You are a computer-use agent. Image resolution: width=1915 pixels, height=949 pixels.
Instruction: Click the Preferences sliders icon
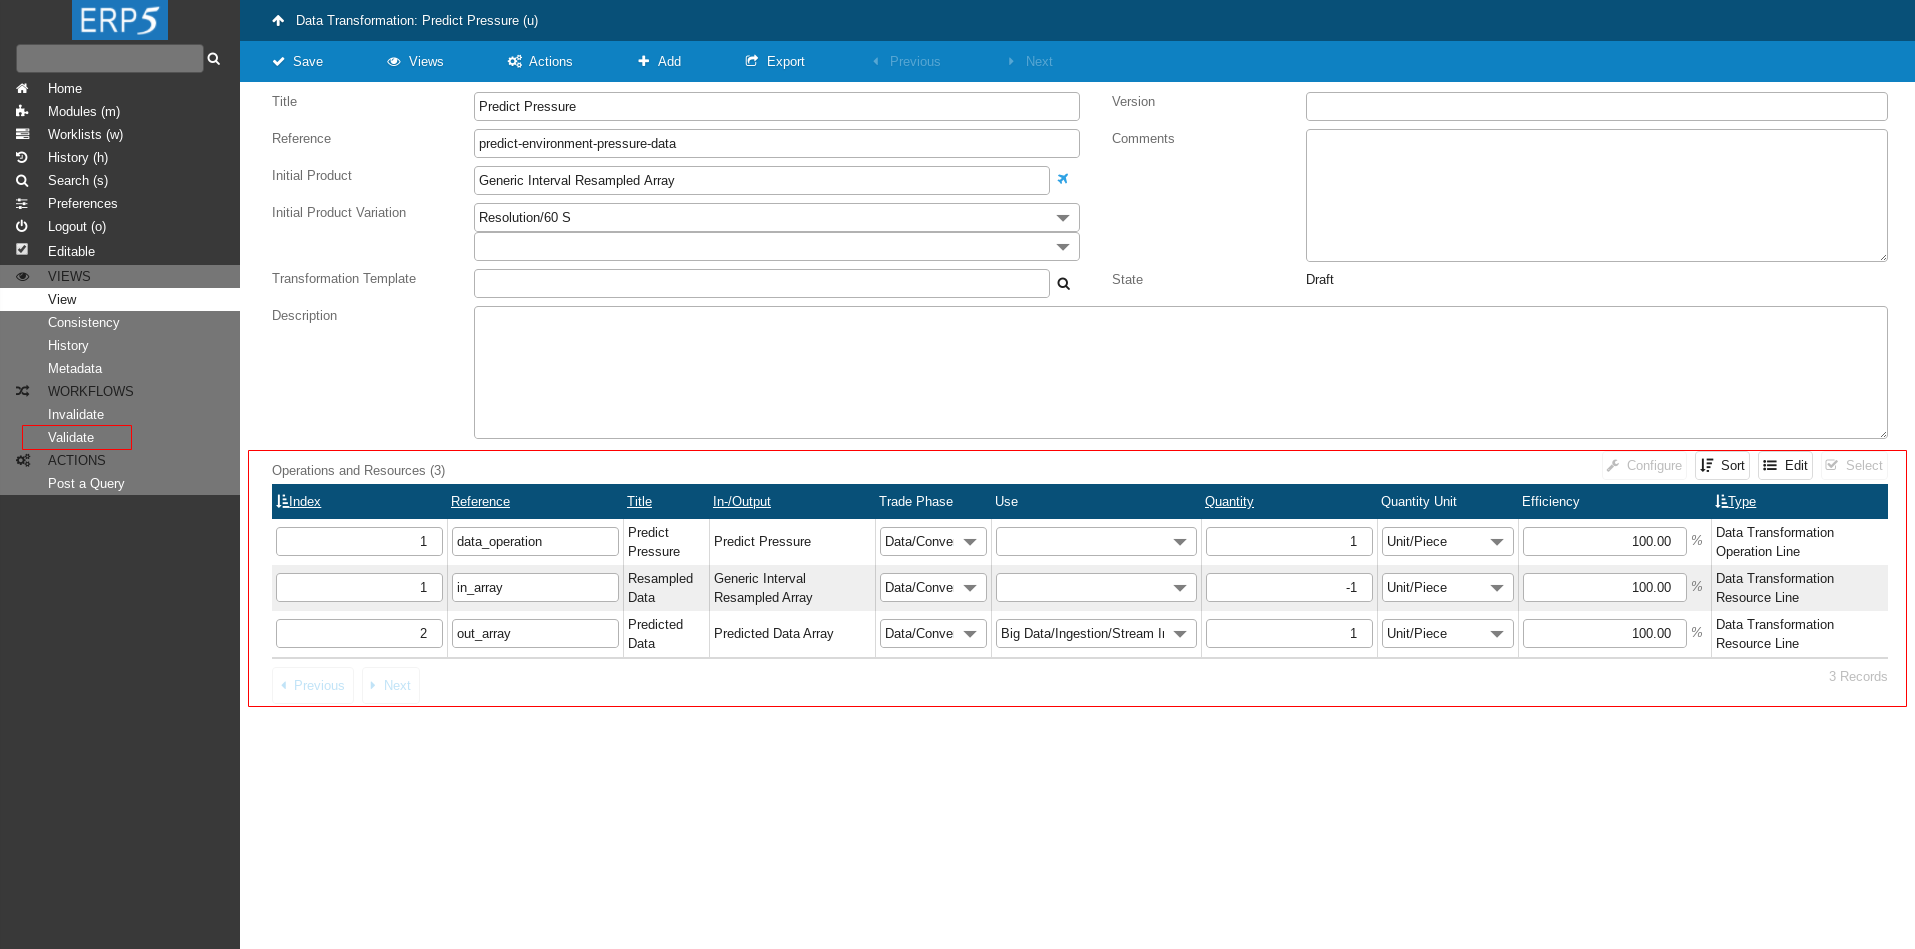22,203
